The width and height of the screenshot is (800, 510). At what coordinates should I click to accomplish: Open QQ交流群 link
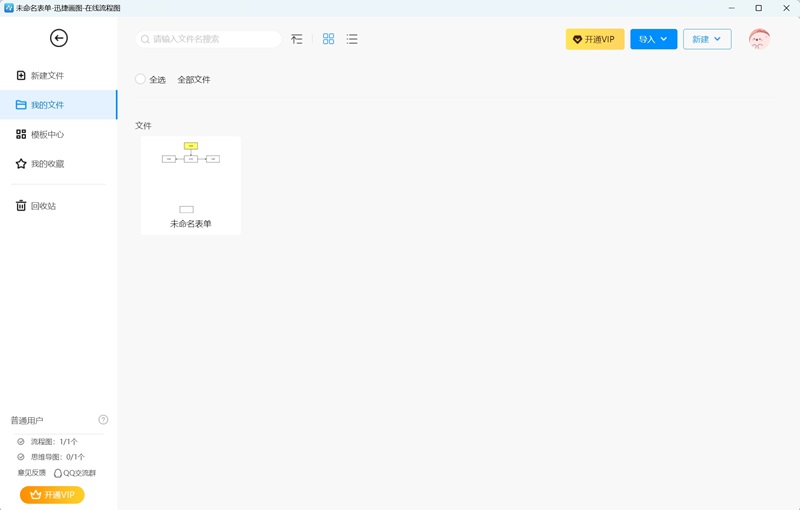(75, 473)
